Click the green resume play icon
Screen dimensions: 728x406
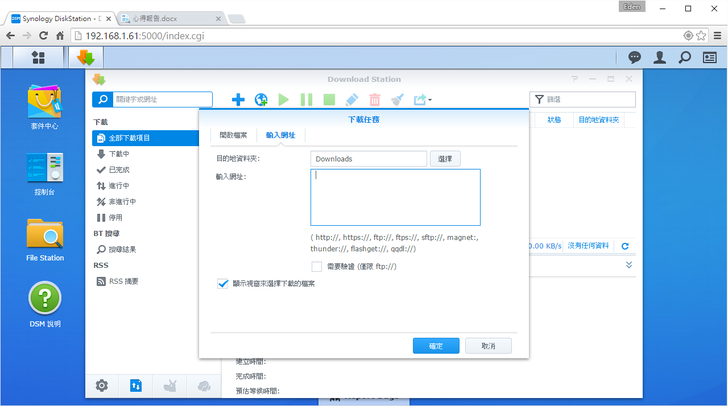[283, 99]
